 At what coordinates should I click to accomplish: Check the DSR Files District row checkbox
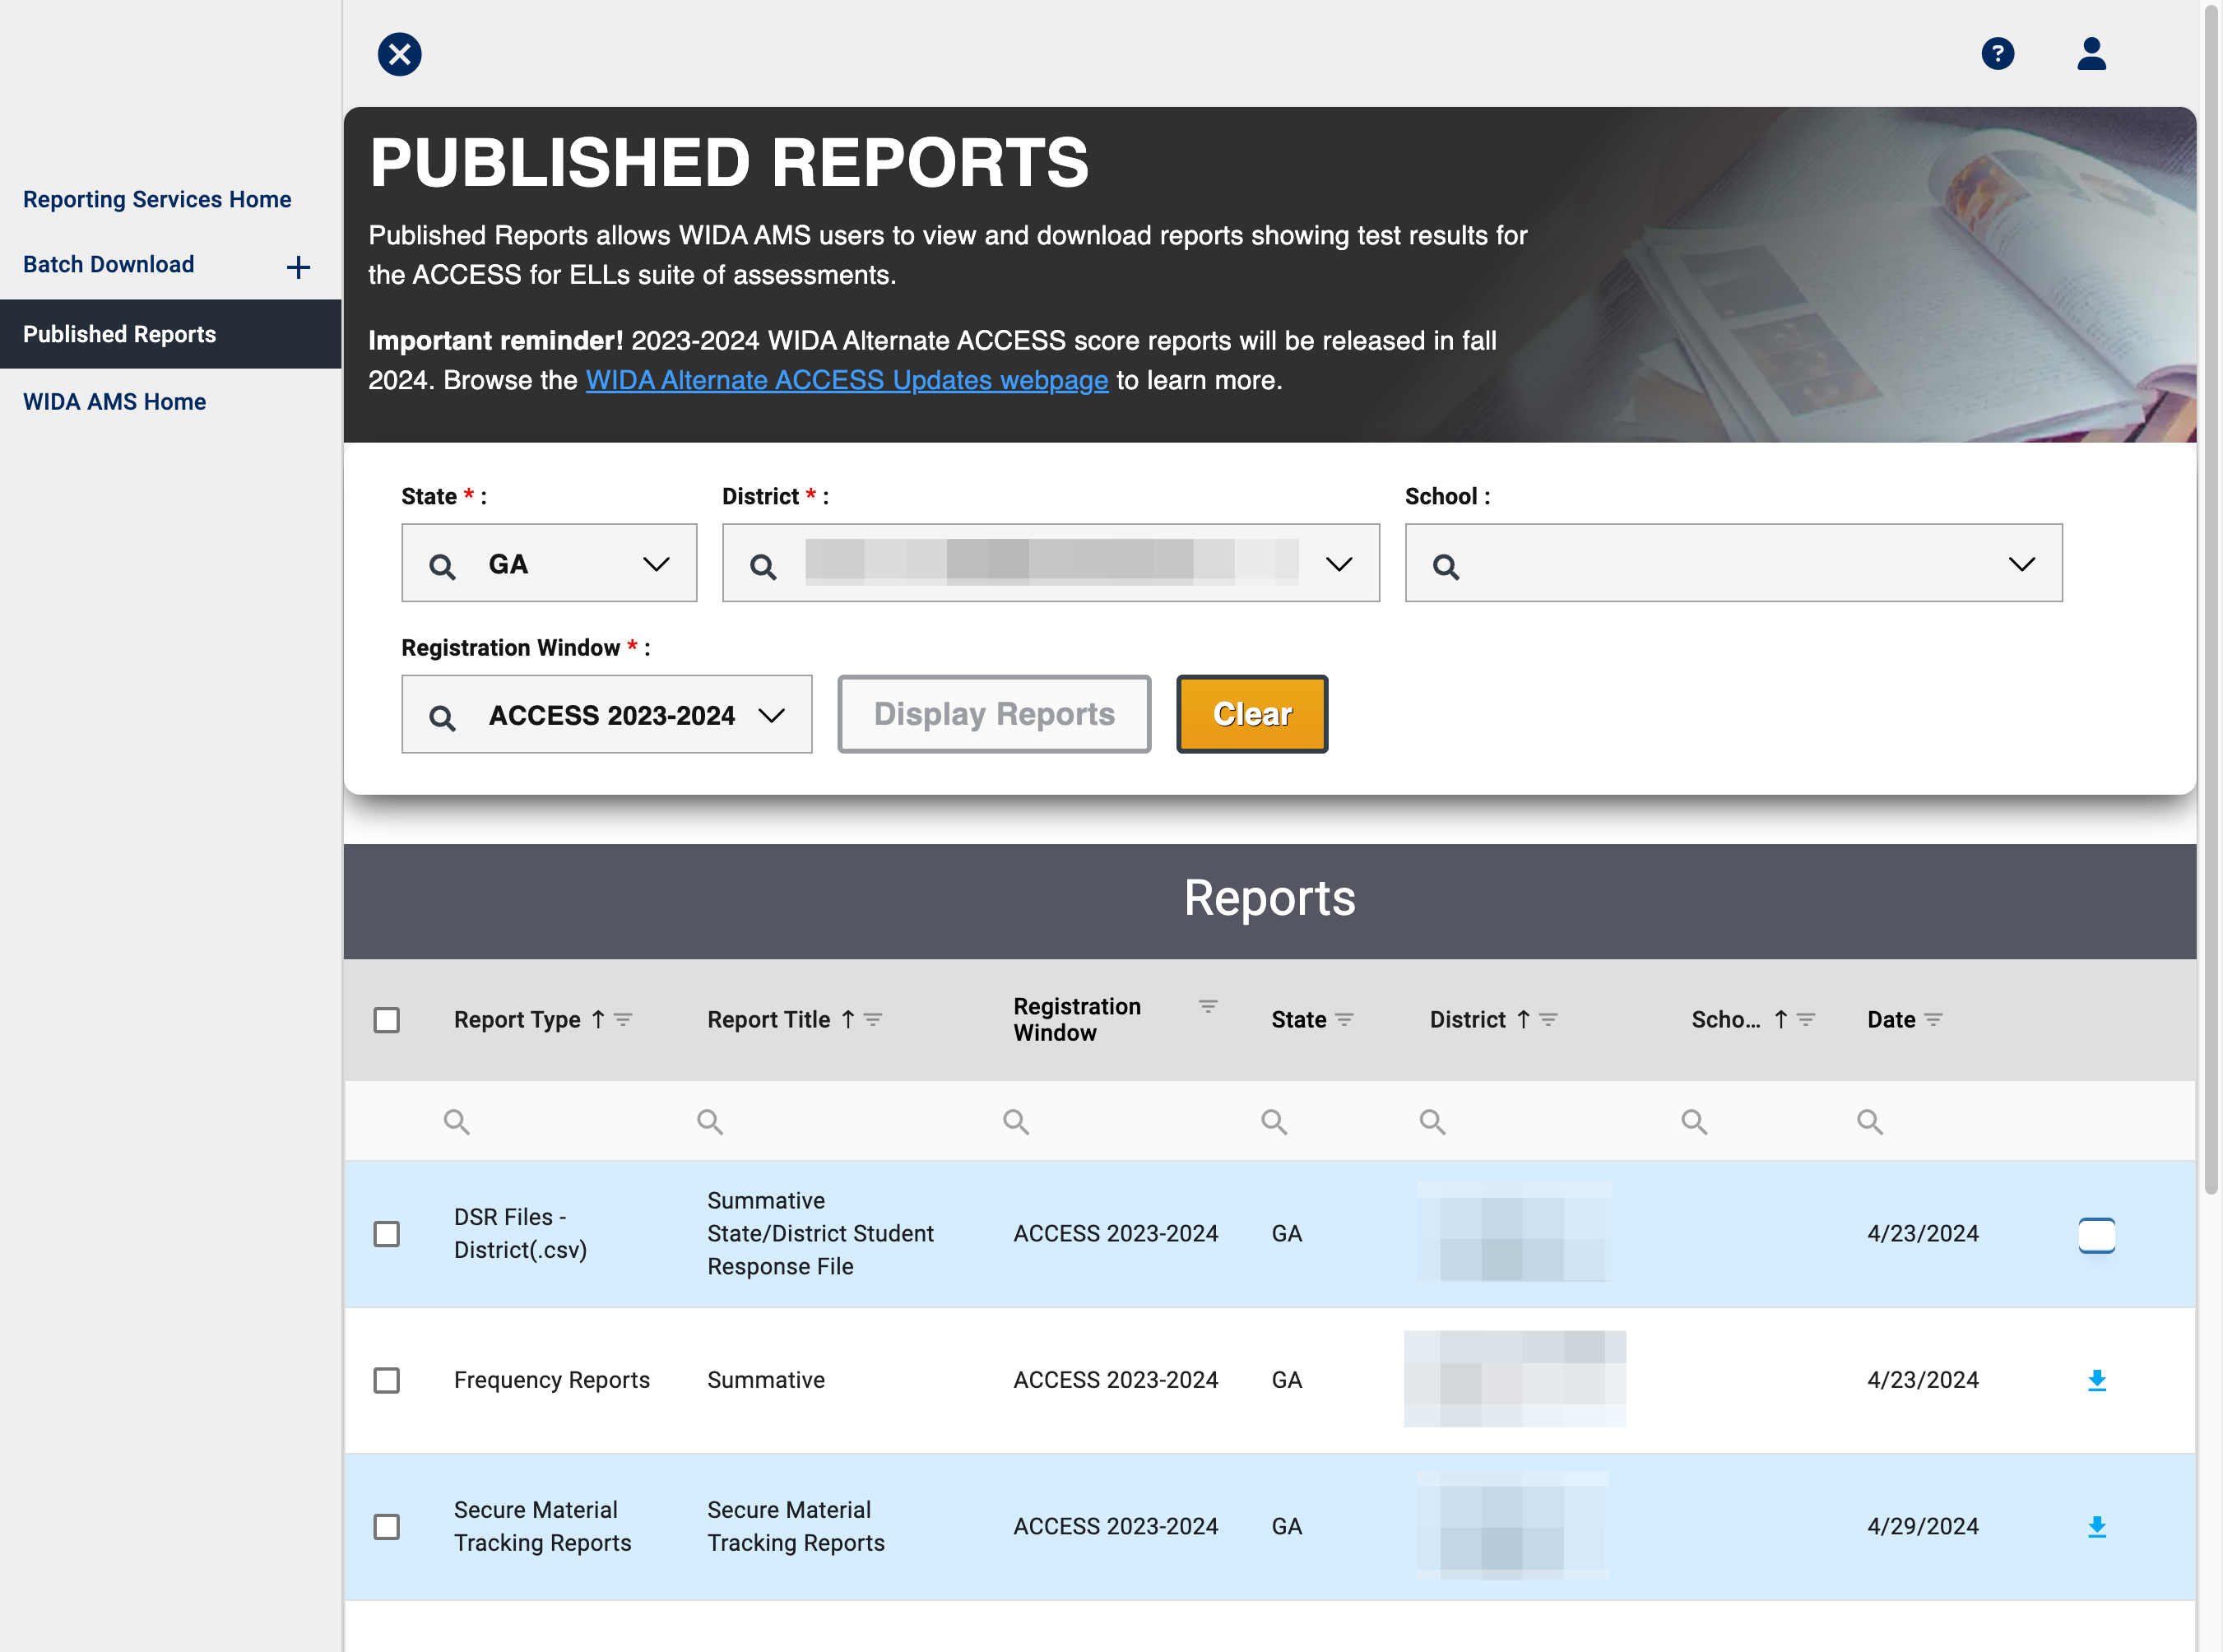[x=386, y=1233]
